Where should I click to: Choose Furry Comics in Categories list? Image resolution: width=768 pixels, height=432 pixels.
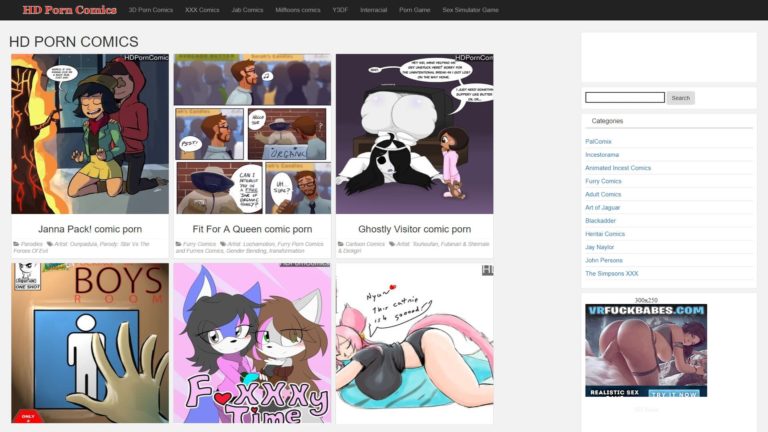point(603,181)
